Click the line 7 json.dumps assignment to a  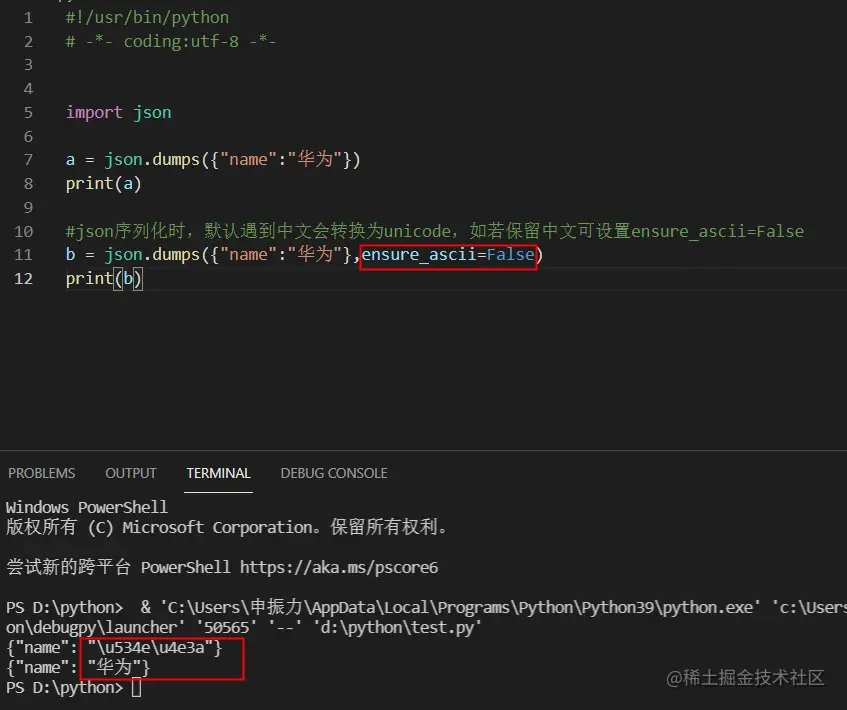pos(213,160)
